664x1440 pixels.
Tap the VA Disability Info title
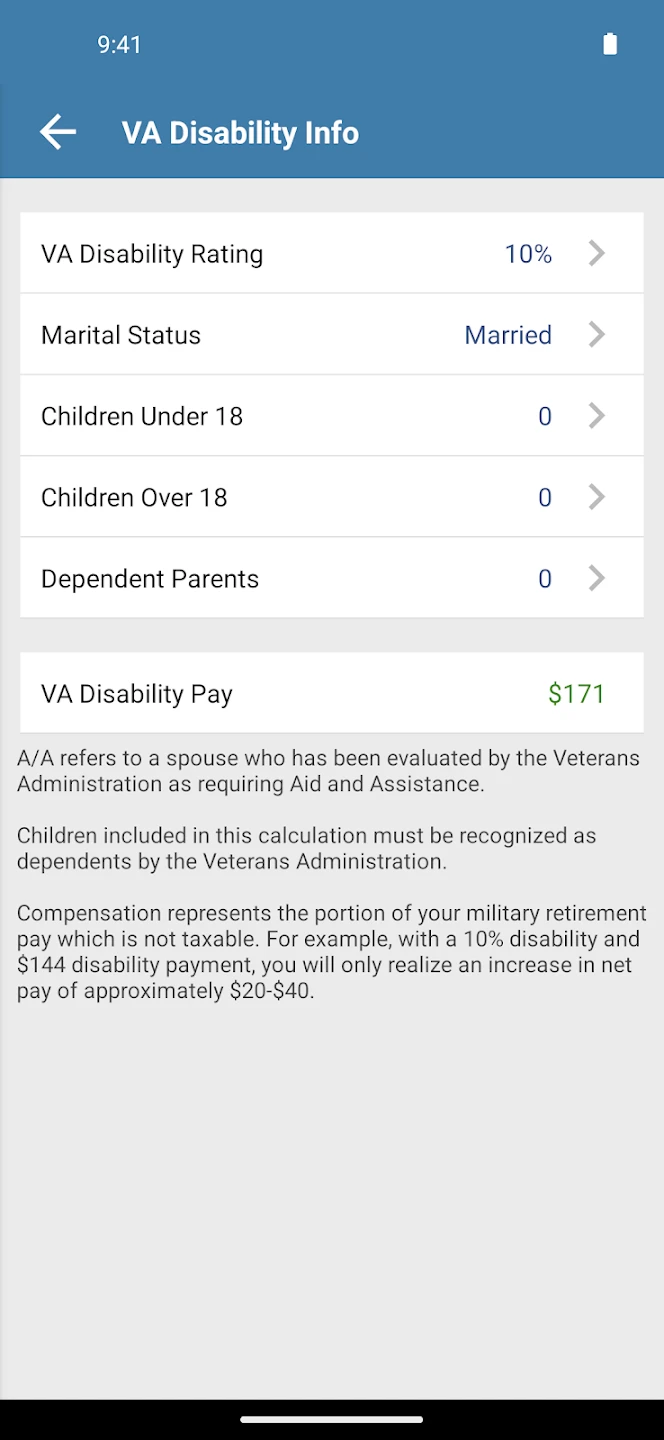pos(240,133)
